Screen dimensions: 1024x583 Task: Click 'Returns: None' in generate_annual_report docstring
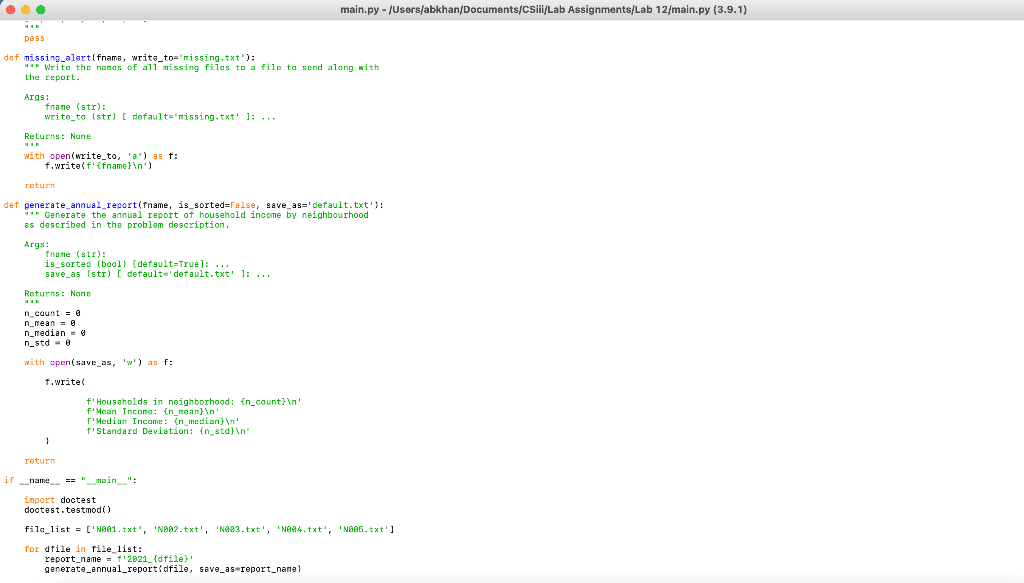[57, 294]
